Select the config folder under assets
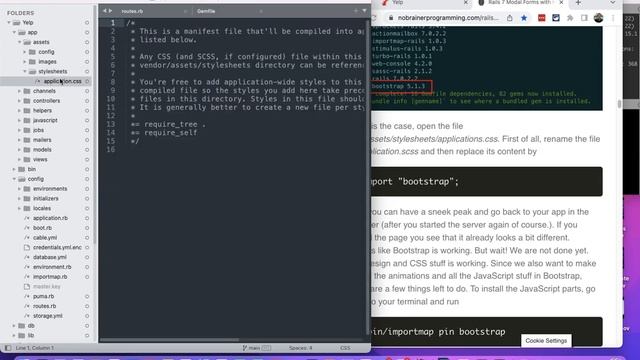The width and height of the screenshot is (640, 360). (x=46, y=52)
